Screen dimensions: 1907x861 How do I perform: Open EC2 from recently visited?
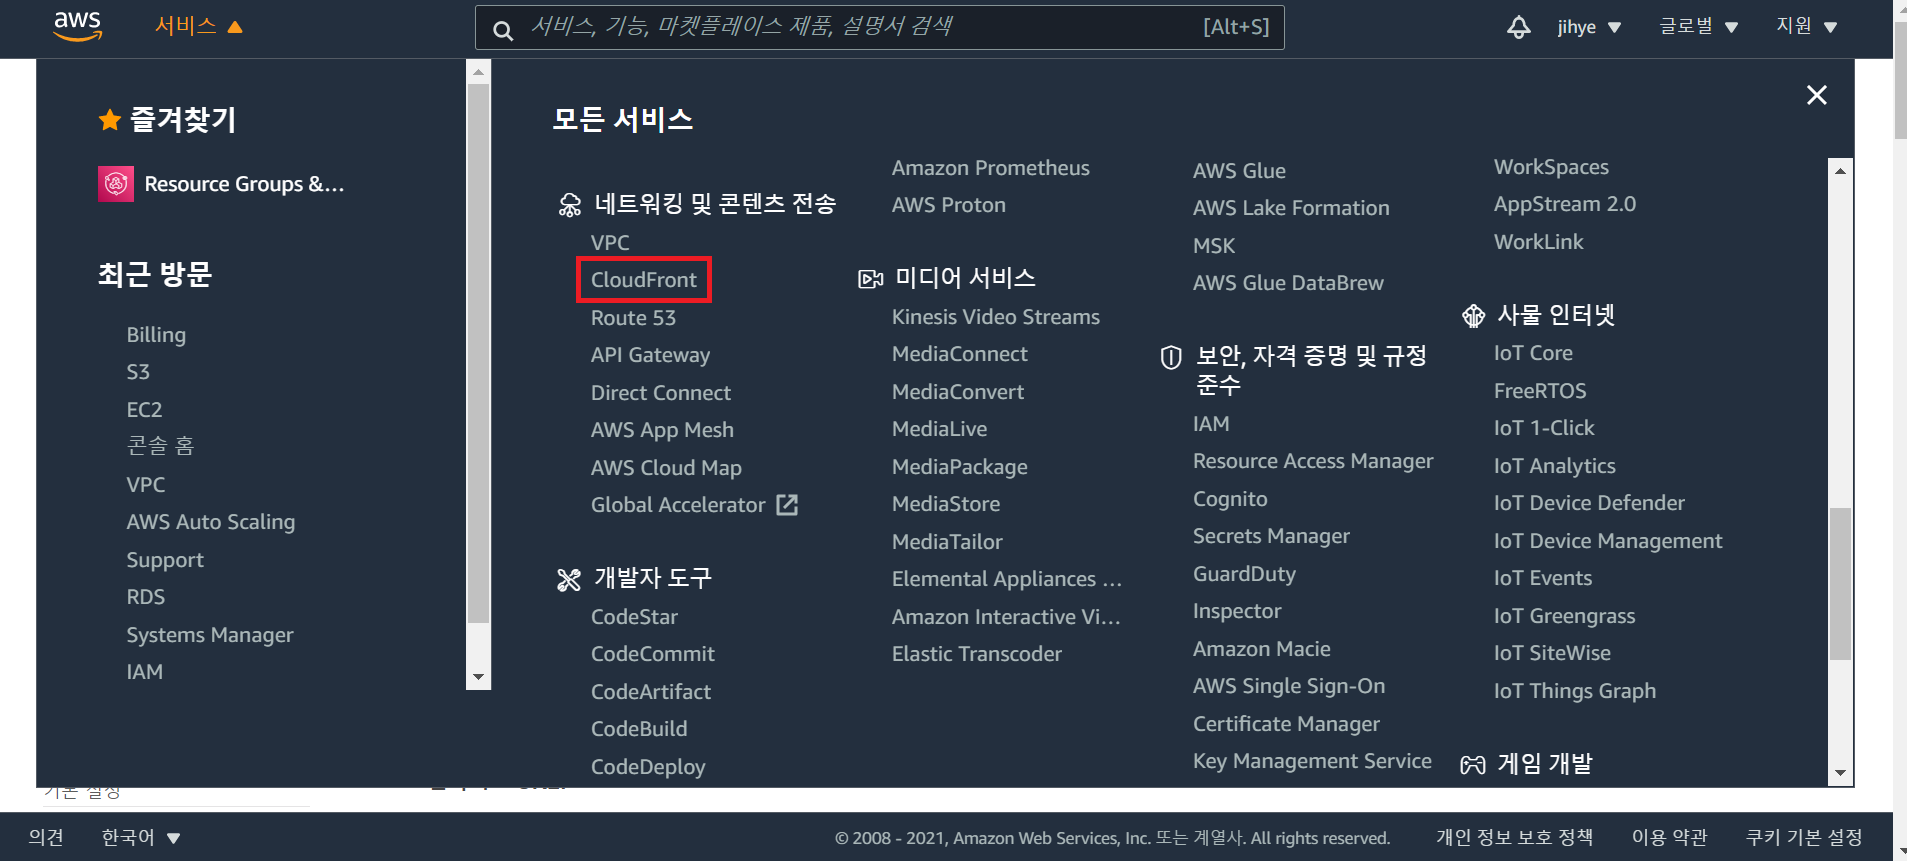coord(144,410)
